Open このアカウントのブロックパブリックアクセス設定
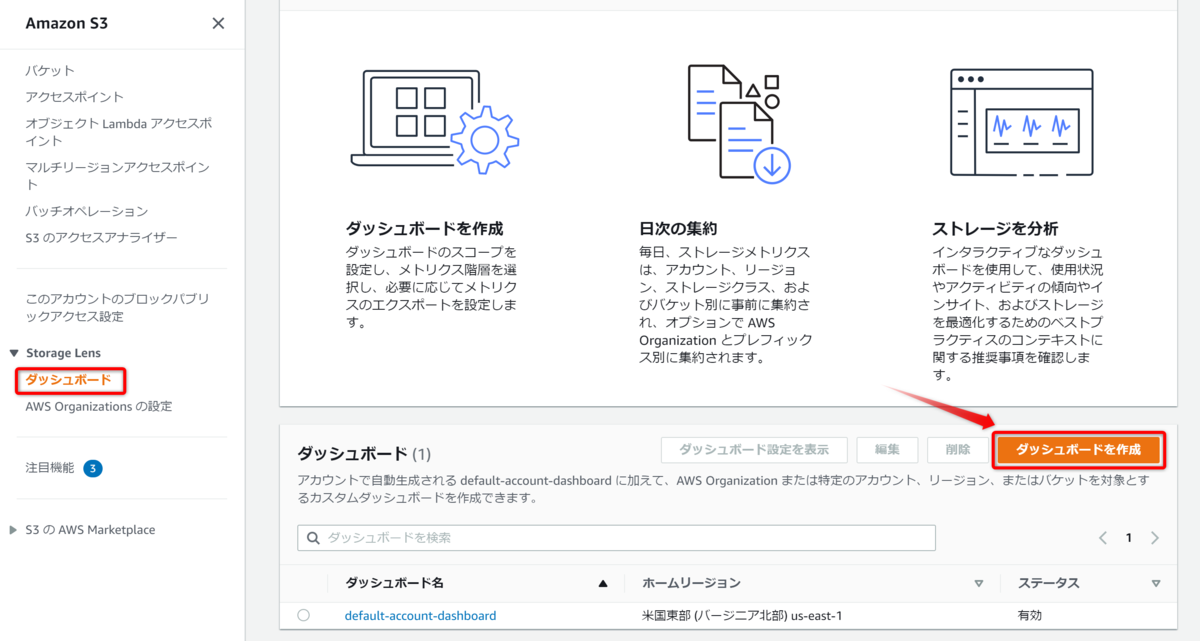The image size is (1200, 641). (x=117, y=307)
